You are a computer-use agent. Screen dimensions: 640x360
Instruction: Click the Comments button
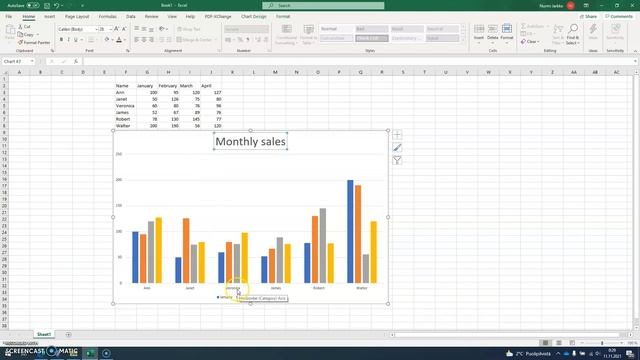point(618,17)
